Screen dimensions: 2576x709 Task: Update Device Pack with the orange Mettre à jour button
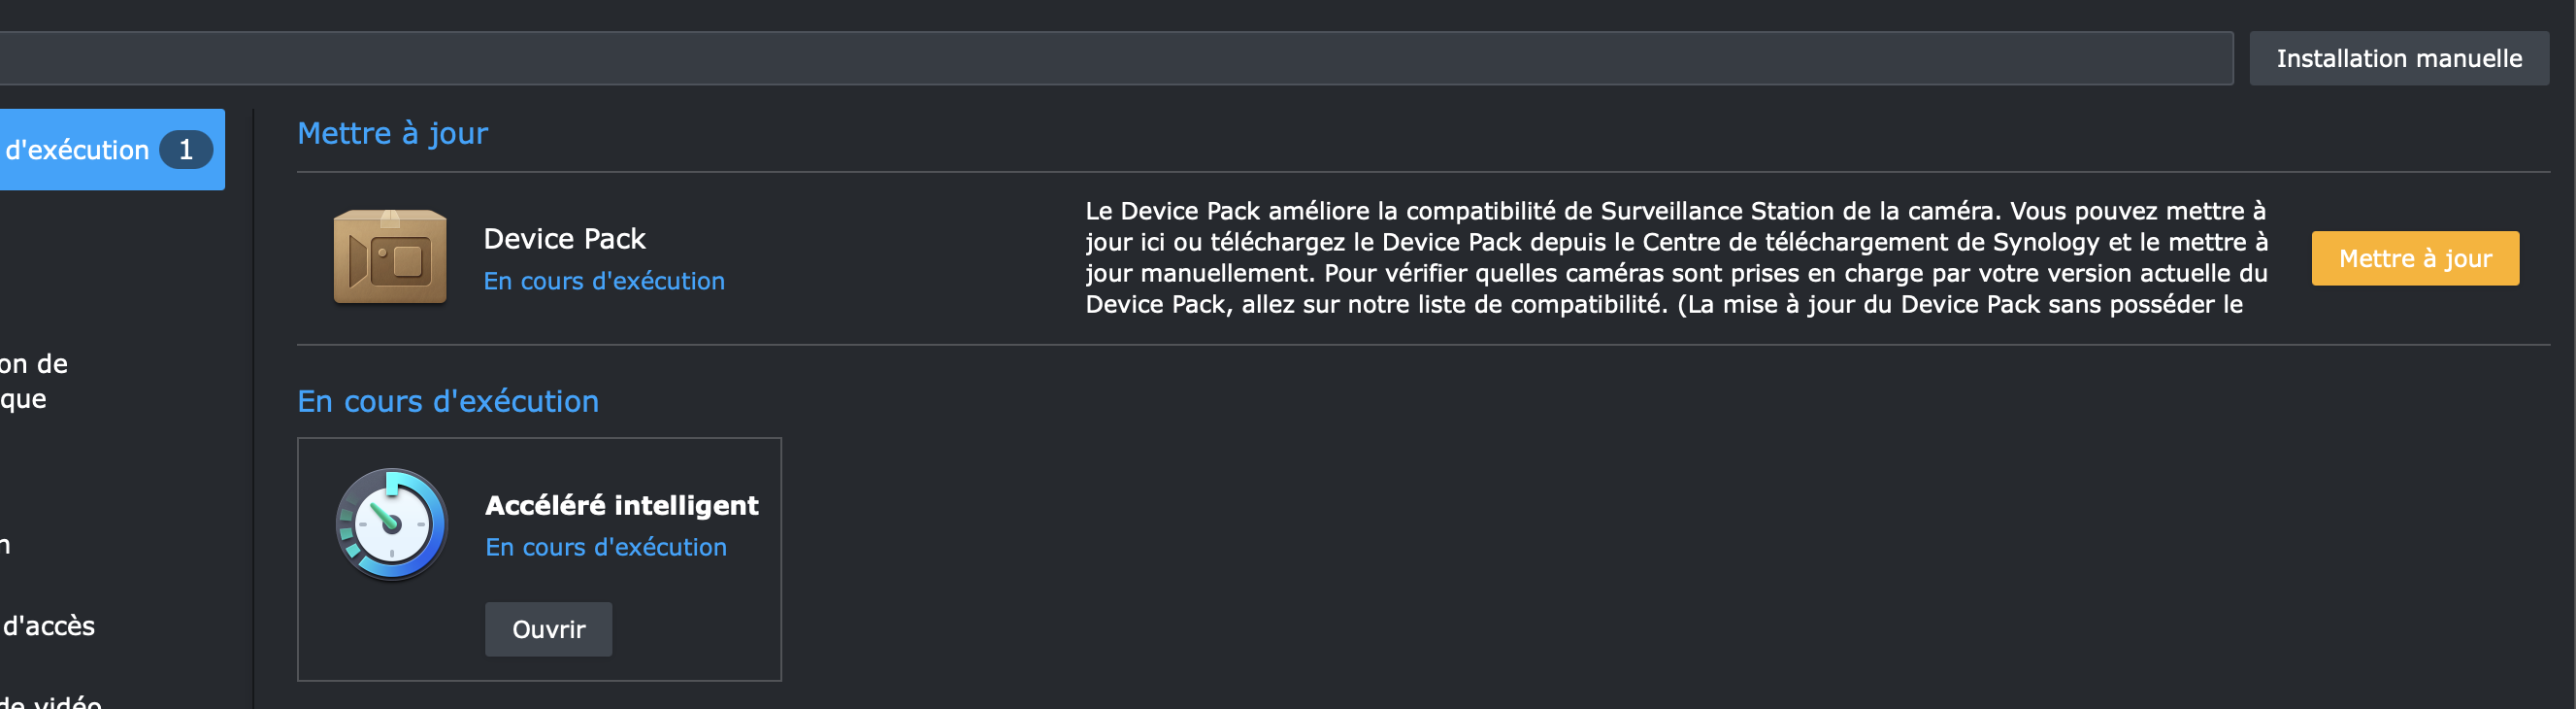tap(2415, 259)
